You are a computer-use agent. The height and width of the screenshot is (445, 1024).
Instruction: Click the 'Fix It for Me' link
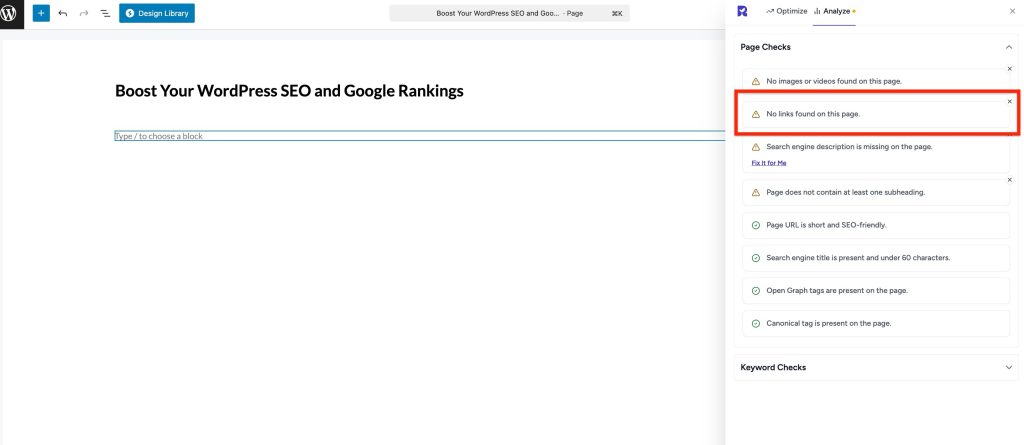(769, 162)
